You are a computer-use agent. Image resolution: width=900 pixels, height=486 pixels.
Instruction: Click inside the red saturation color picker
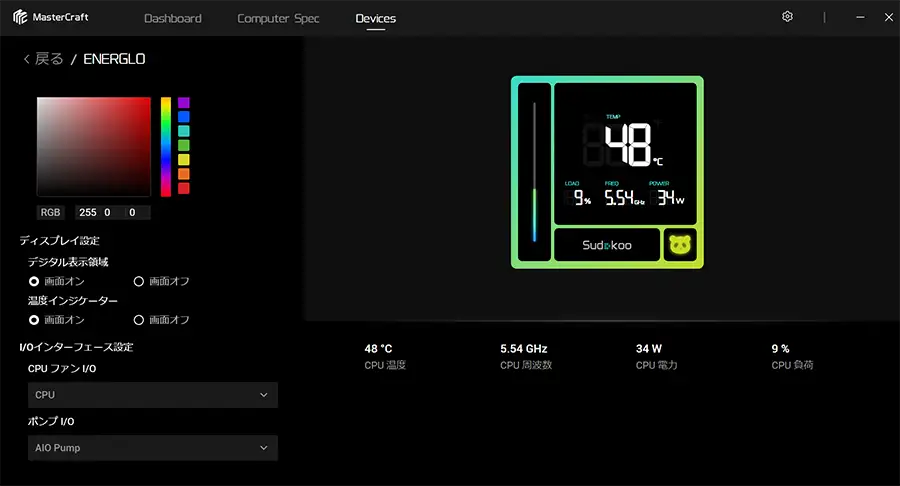point(94,147)
